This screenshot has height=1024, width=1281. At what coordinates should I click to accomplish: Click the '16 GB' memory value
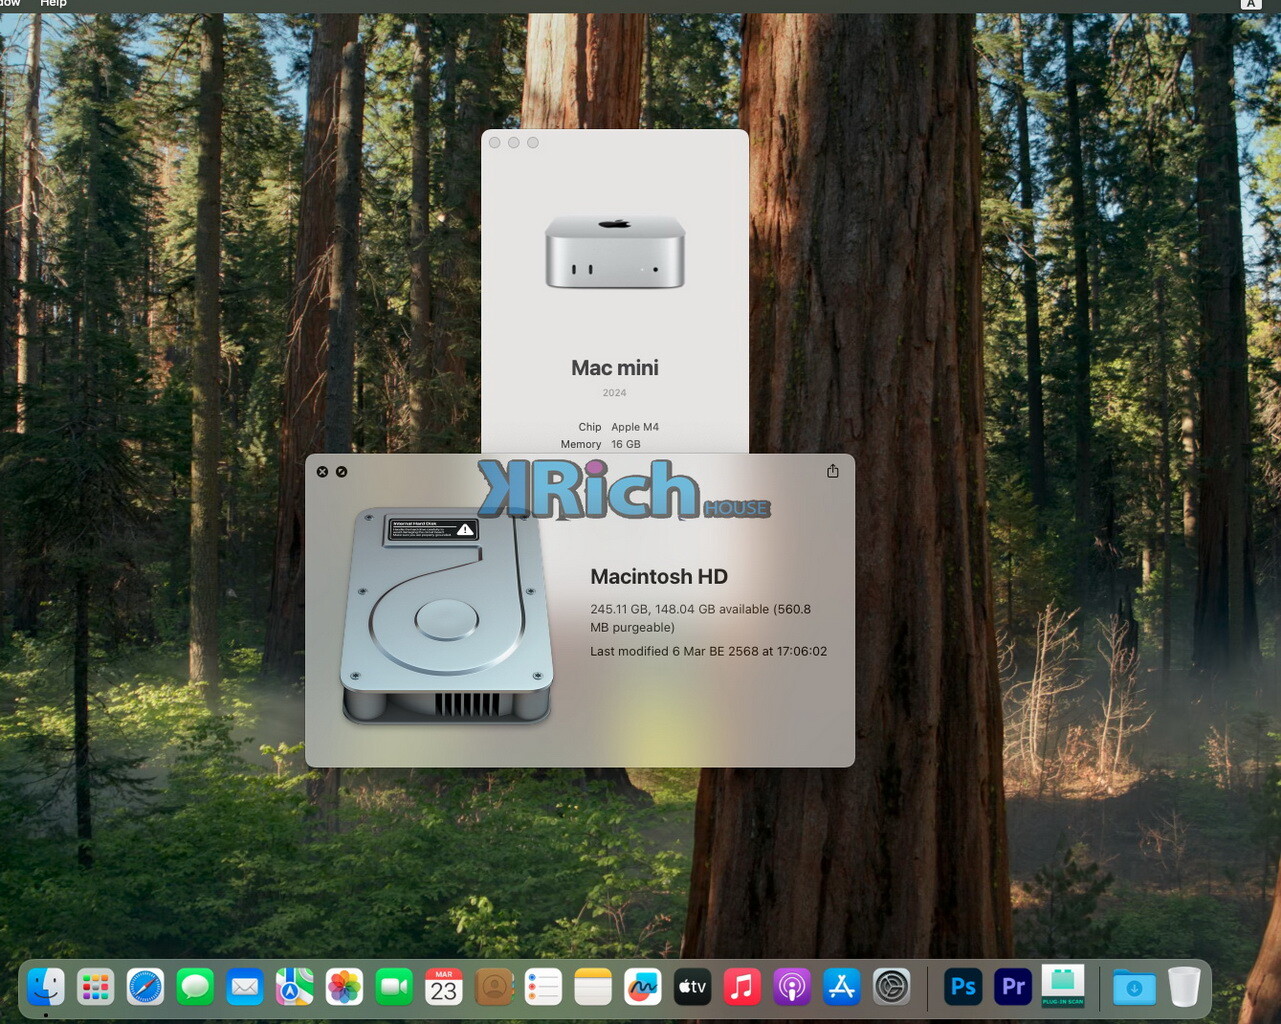coord(626,444)
